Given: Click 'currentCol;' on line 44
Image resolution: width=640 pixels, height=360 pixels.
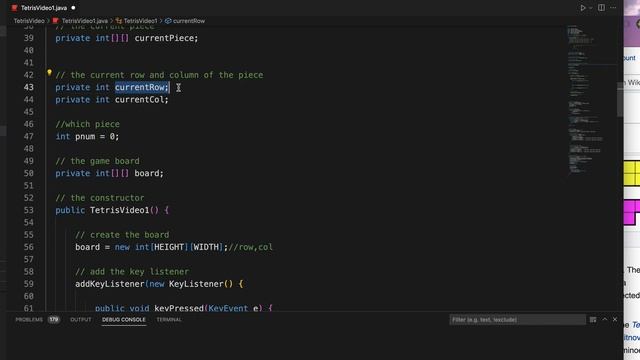Looking at the screenshot, I should tap(141, 100).
